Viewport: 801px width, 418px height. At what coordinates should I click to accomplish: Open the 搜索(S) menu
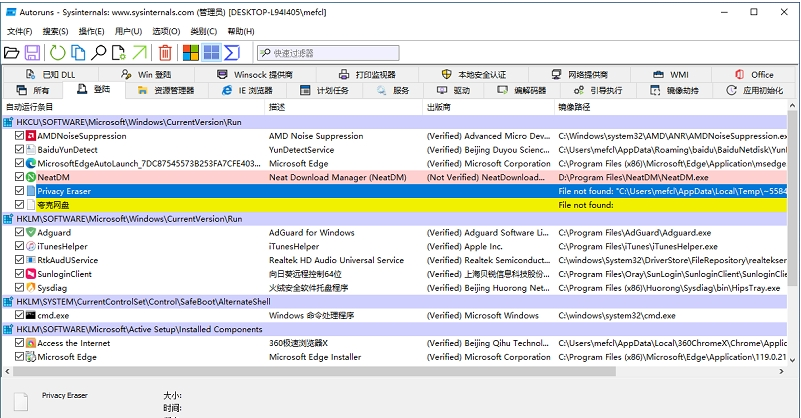55,31
